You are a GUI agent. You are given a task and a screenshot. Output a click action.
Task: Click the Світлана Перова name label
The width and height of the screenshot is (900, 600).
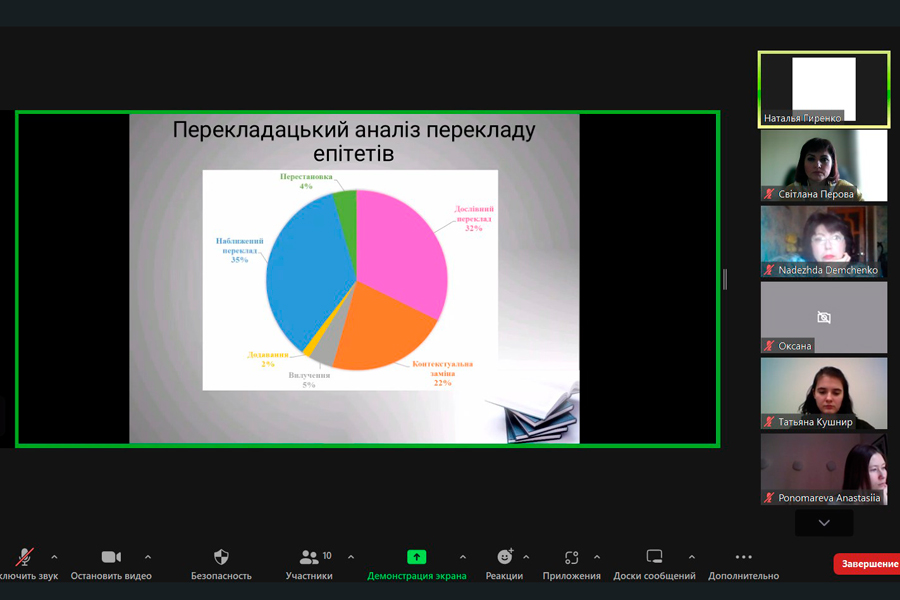pos(816,194)
